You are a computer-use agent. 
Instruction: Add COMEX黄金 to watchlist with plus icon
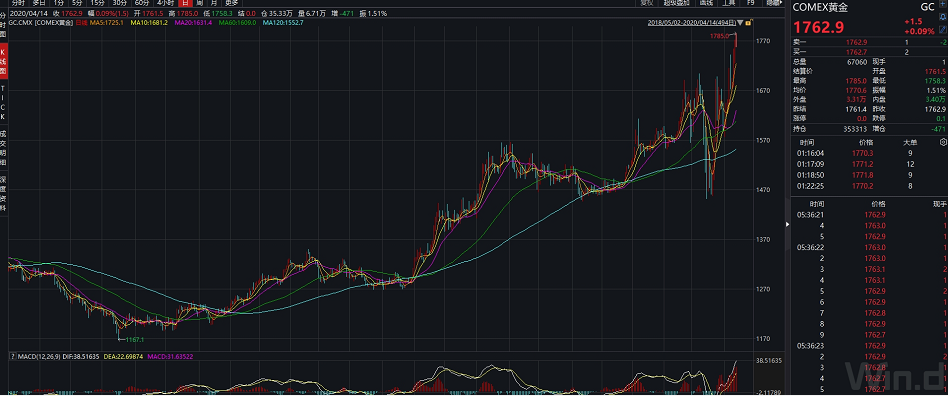(944, 5)
